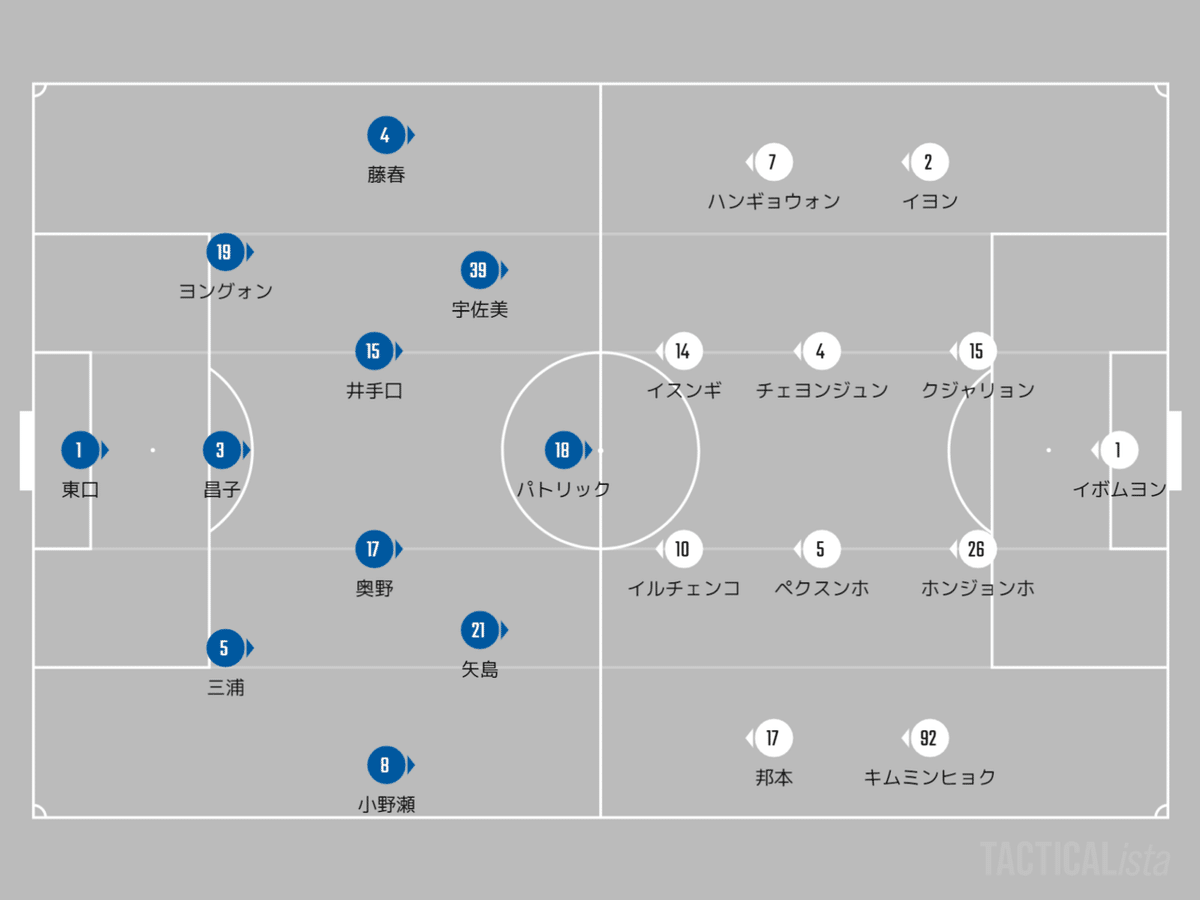Image resolution: width=1200 pixels, height=900 pixels.
Task: Click the TACTICALista watermark logo
Action: coord(1075,860)
